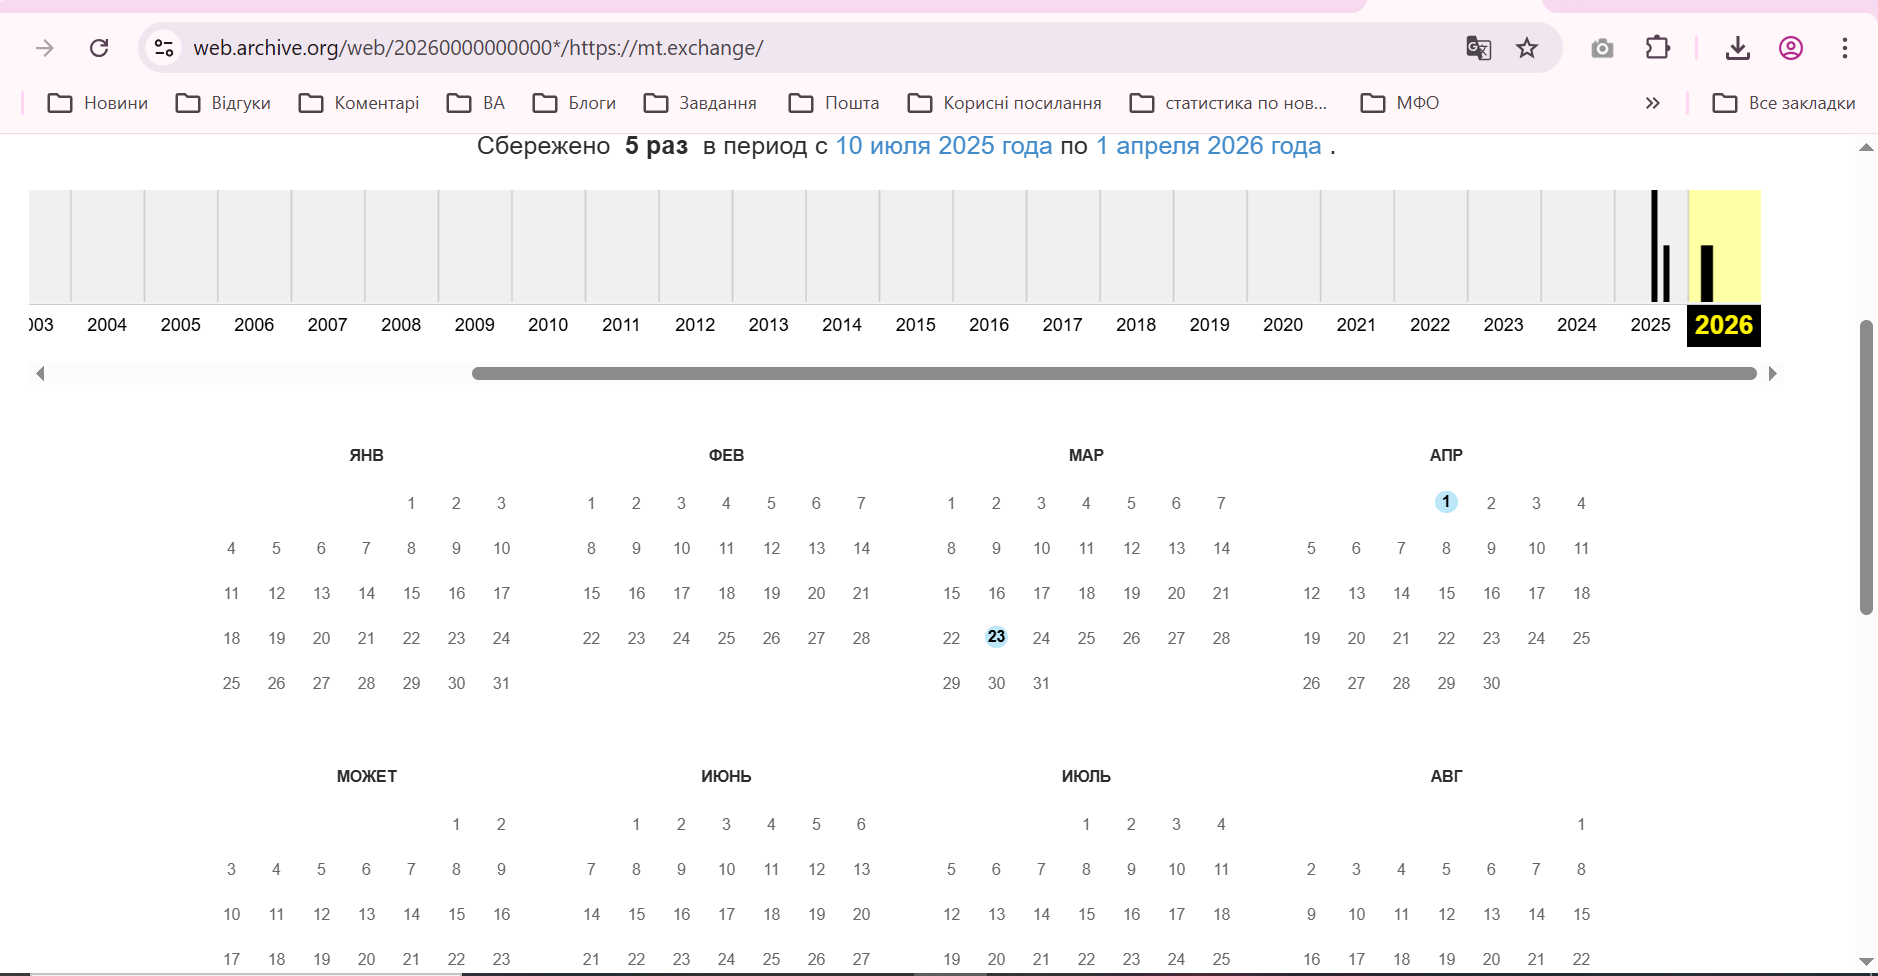Open browser downloads
This screenshot has height=976, width=1878.
point(1738,48)
